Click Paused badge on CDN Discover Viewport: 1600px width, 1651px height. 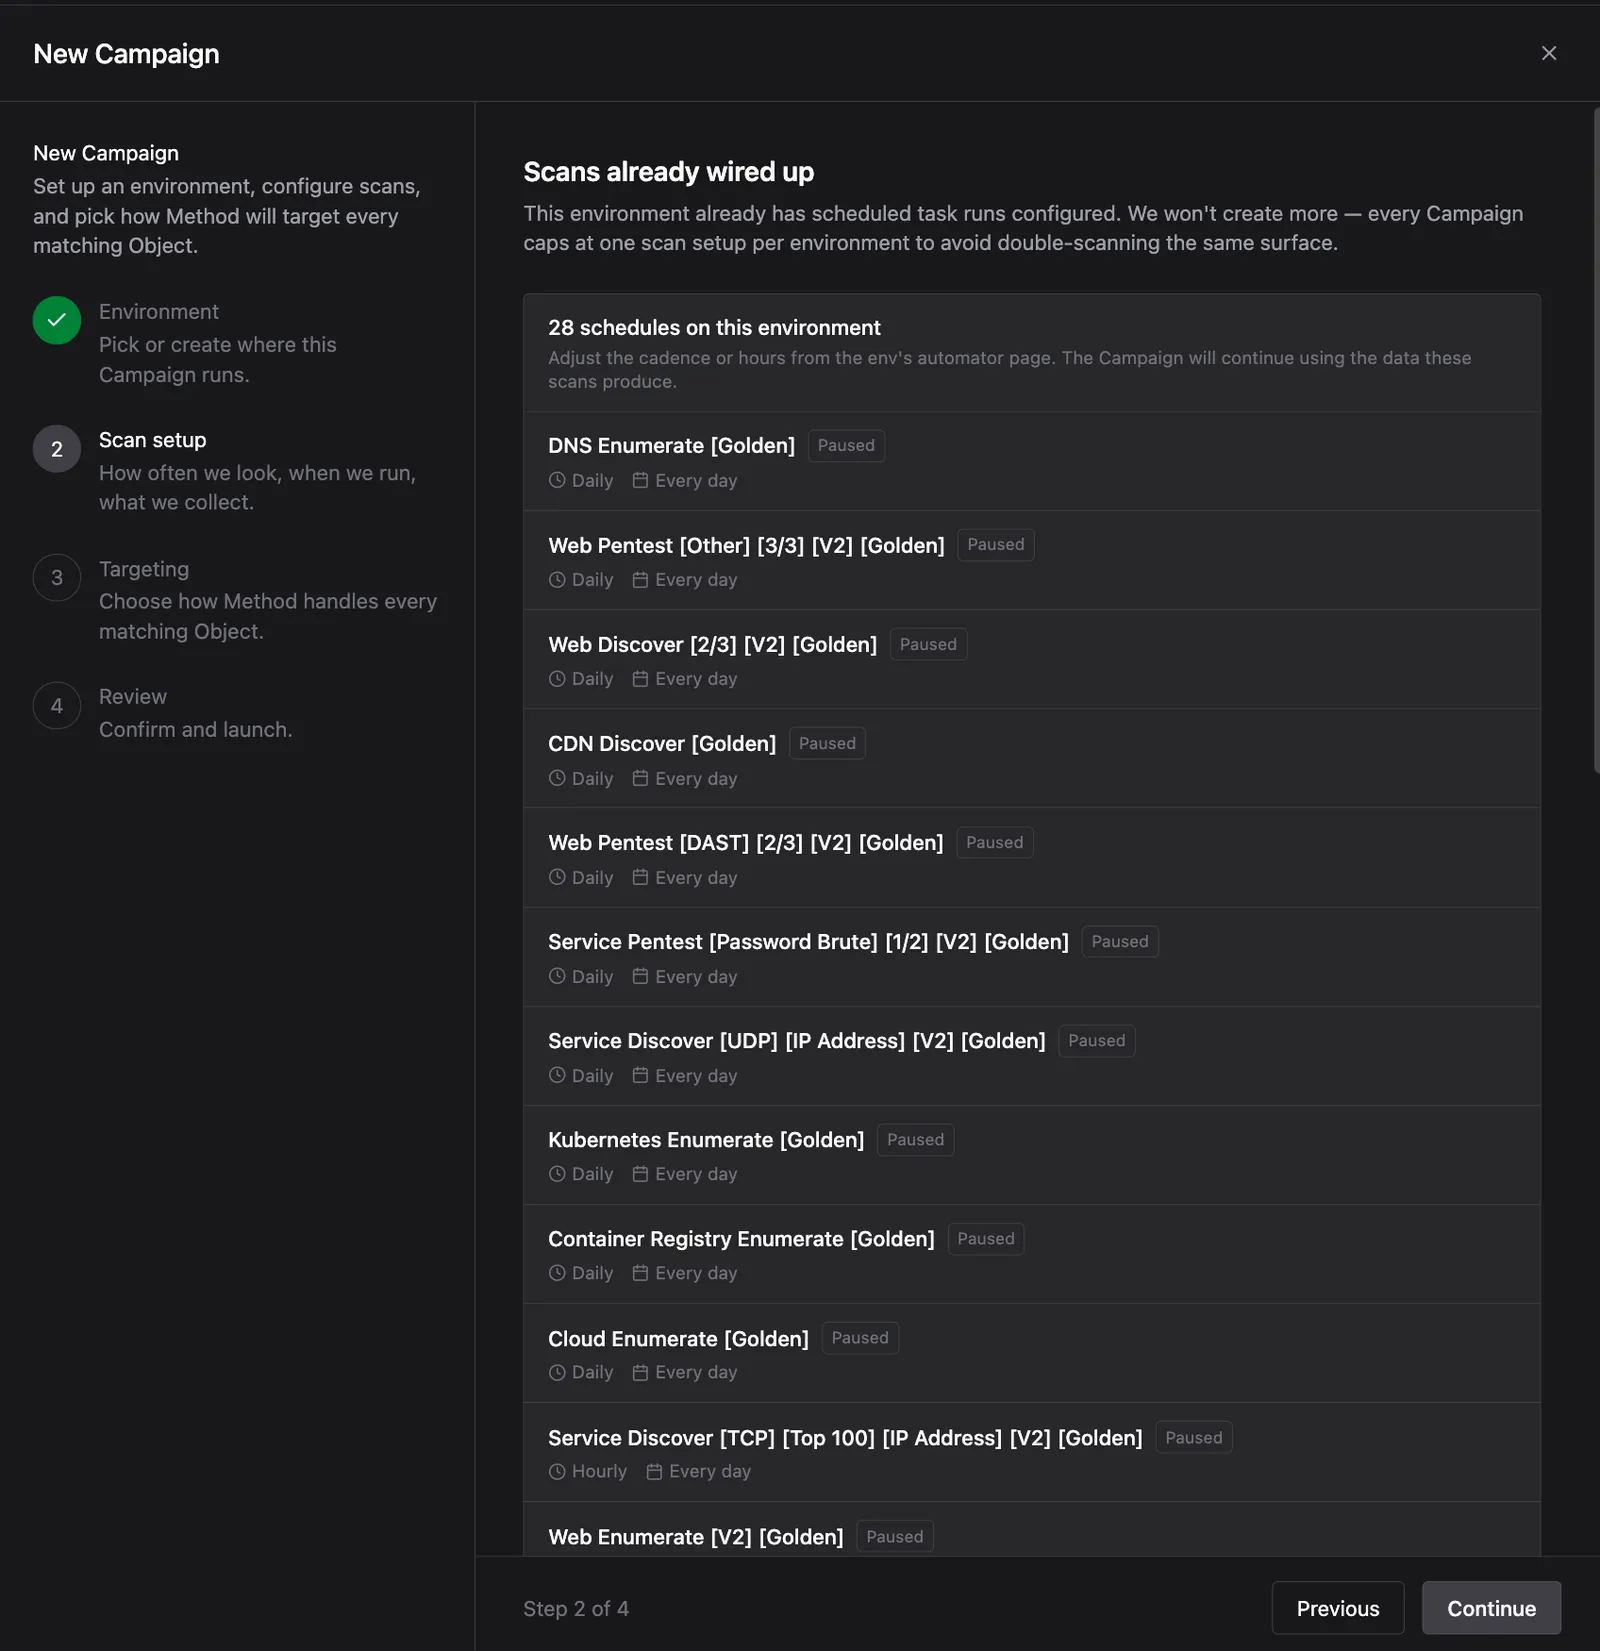(x=827, y=743)
